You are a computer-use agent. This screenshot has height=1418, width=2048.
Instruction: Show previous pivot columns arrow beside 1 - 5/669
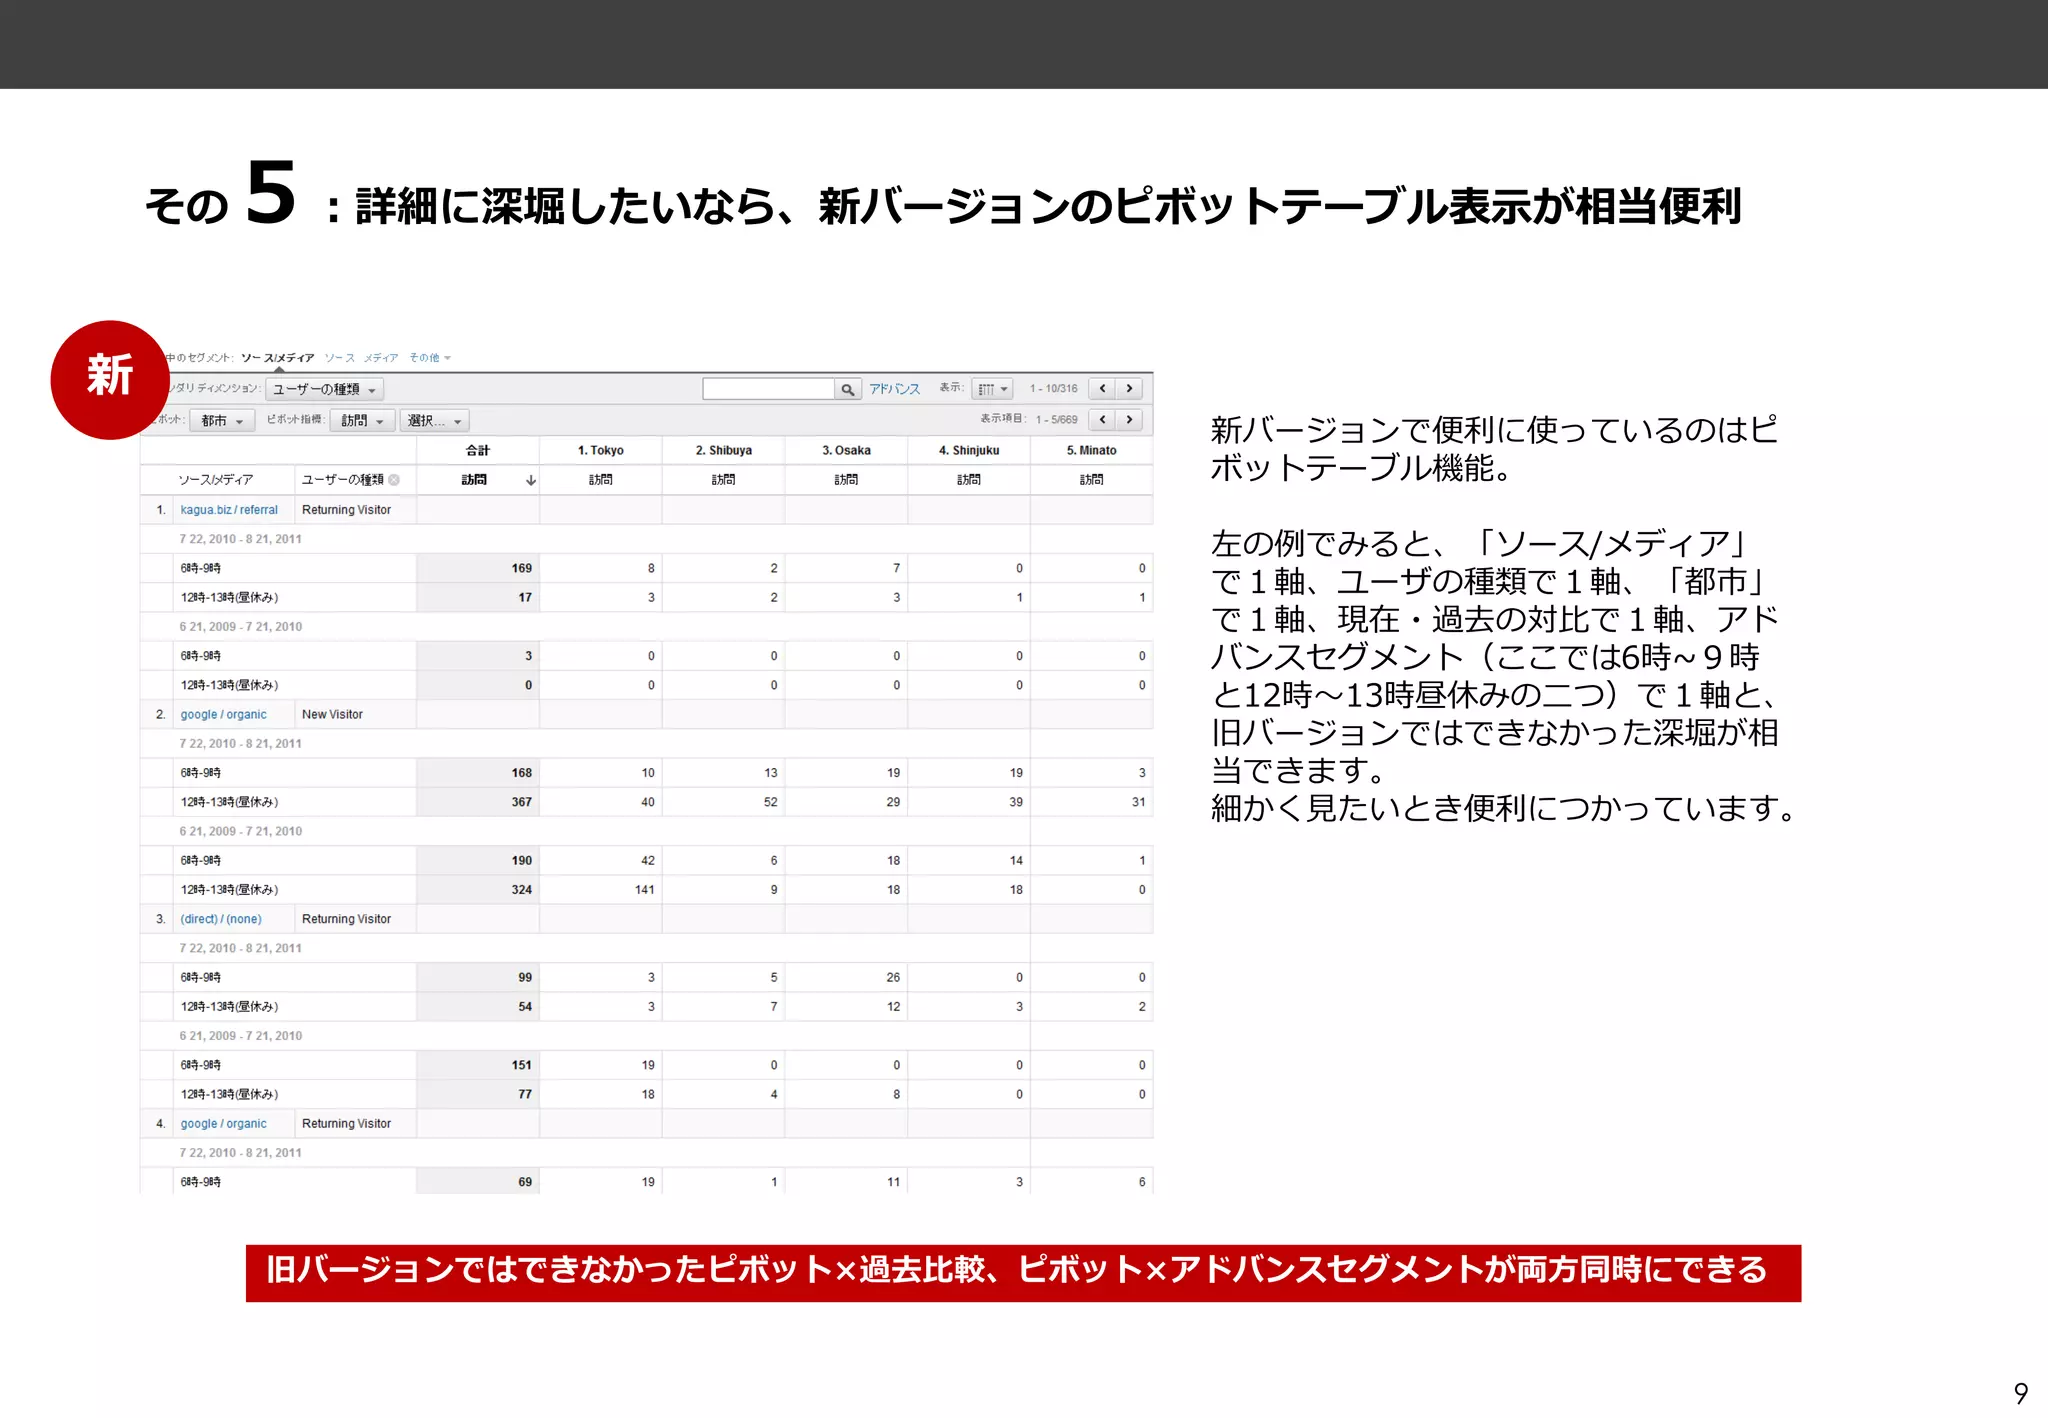click(1103, 419)
